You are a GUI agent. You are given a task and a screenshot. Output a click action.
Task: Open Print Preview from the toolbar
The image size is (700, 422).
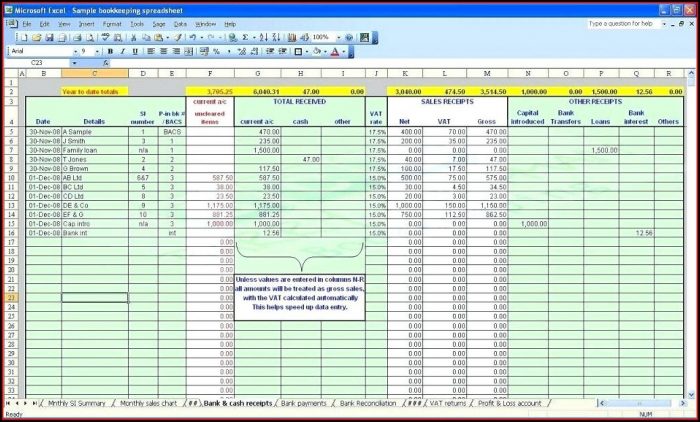[x=90, y=38]
